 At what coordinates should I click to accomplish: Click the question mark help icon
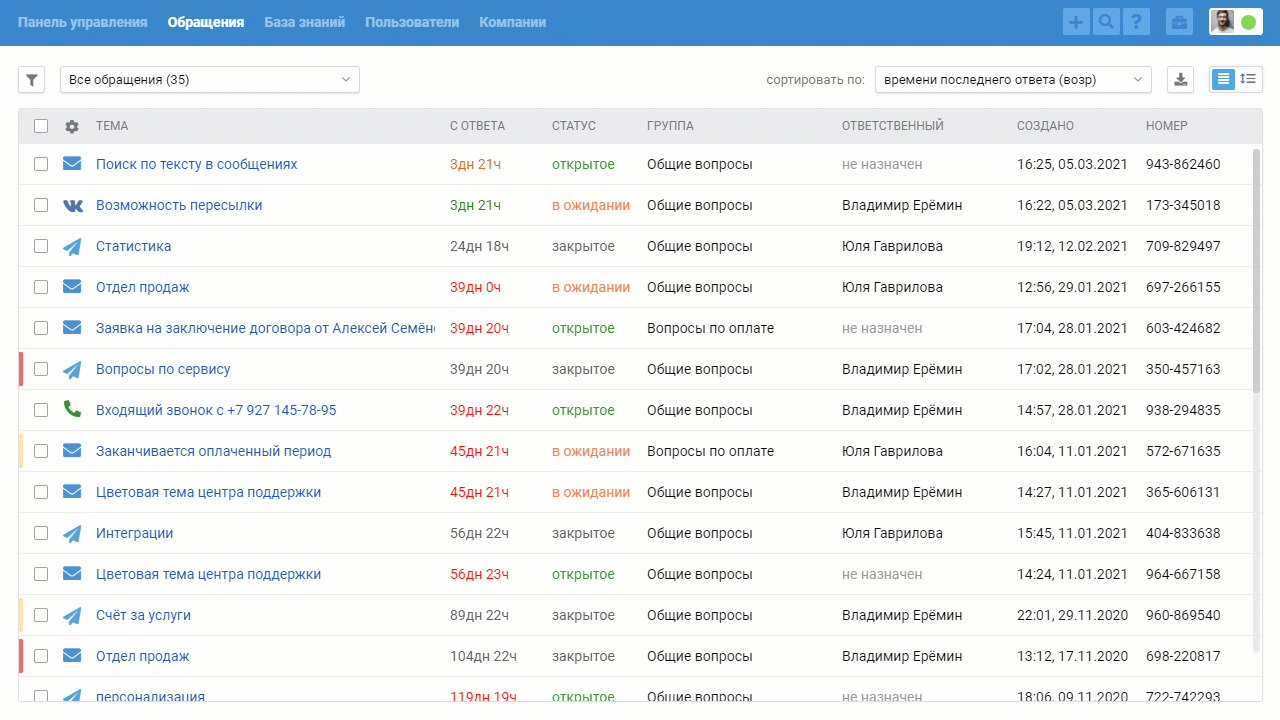(x=1136, y=22)
